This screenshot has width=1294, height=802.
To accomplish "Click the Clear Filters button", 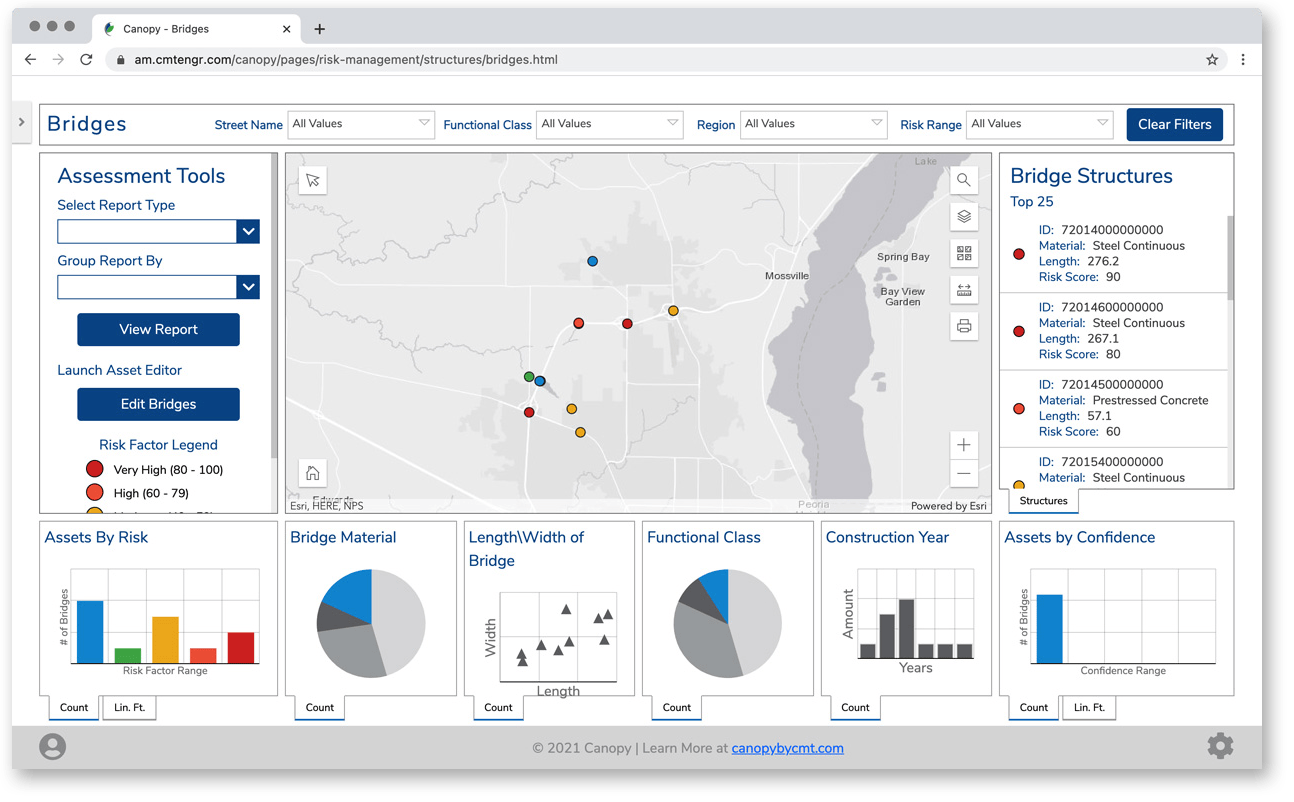I will coord(1174,124).
